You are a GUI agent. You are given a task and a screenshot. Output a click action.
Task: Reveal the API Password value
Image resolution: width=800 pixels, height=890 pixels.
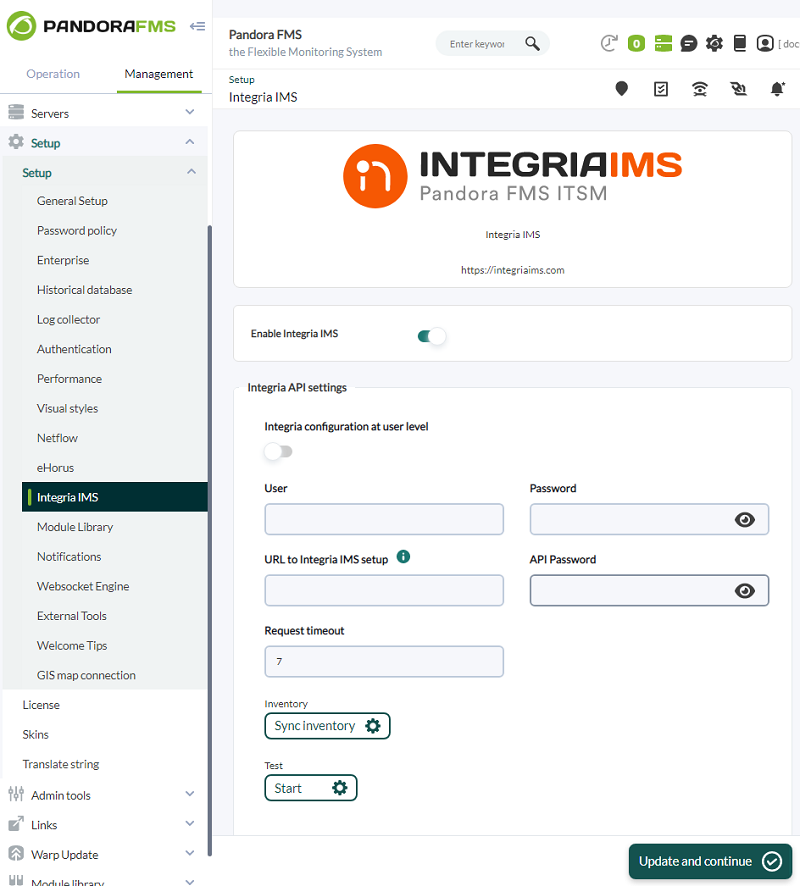point(744,591)
